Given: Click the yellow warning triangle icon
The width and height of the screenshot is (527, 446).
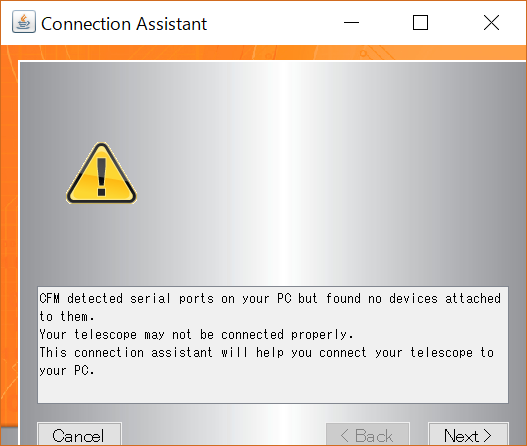Looking at the screenshot, I should tap(101, 173).
